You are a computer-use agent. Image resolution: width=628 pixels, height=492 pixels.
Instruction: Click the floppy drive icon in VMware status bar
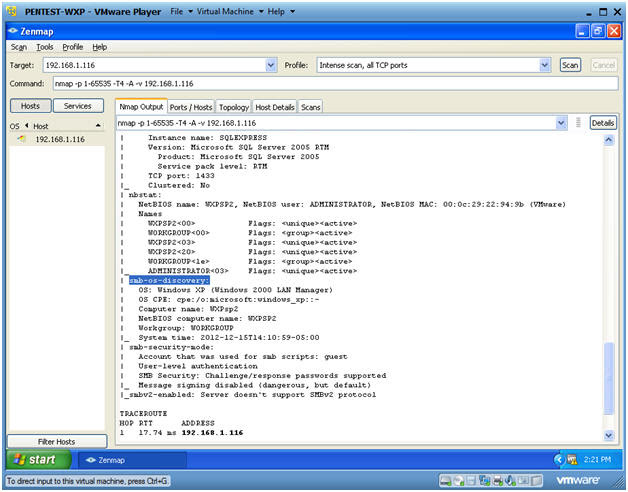point(471,480)
